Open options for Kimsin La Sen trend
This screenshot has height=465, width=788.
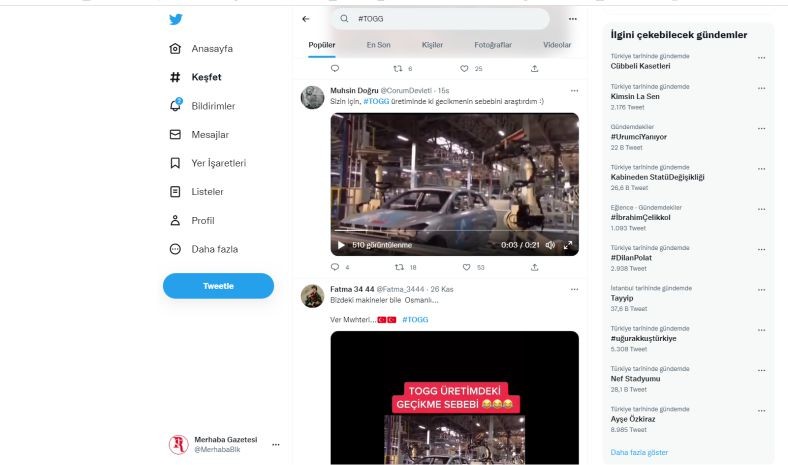click(x=761, y=88)
